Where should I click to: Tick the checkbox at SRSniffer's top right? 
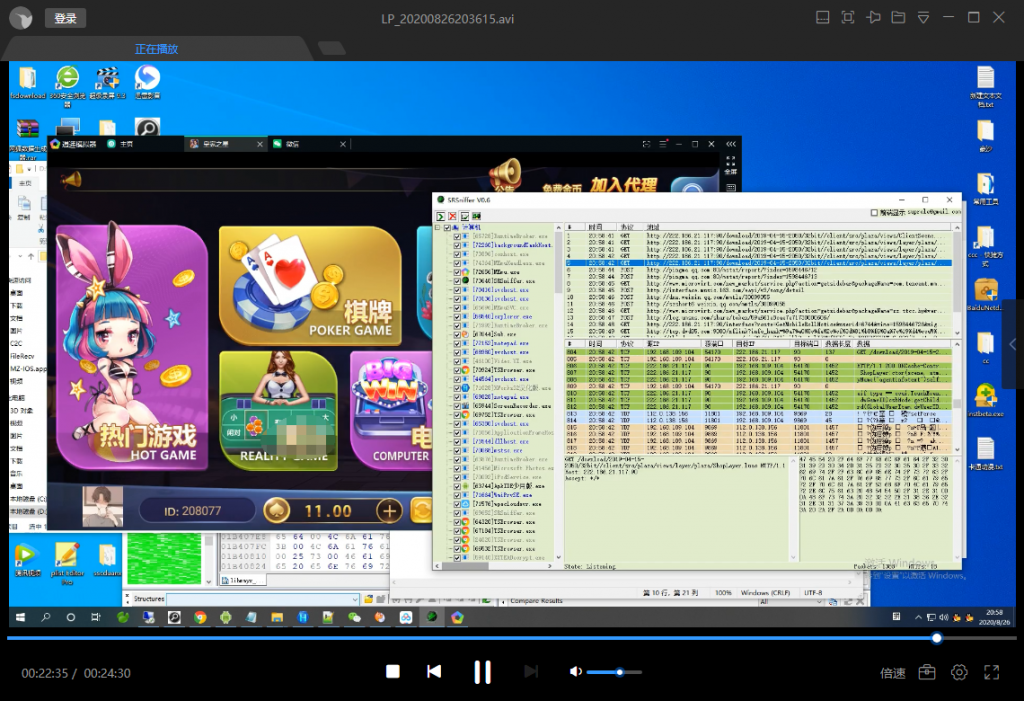[x=874, y=213]
